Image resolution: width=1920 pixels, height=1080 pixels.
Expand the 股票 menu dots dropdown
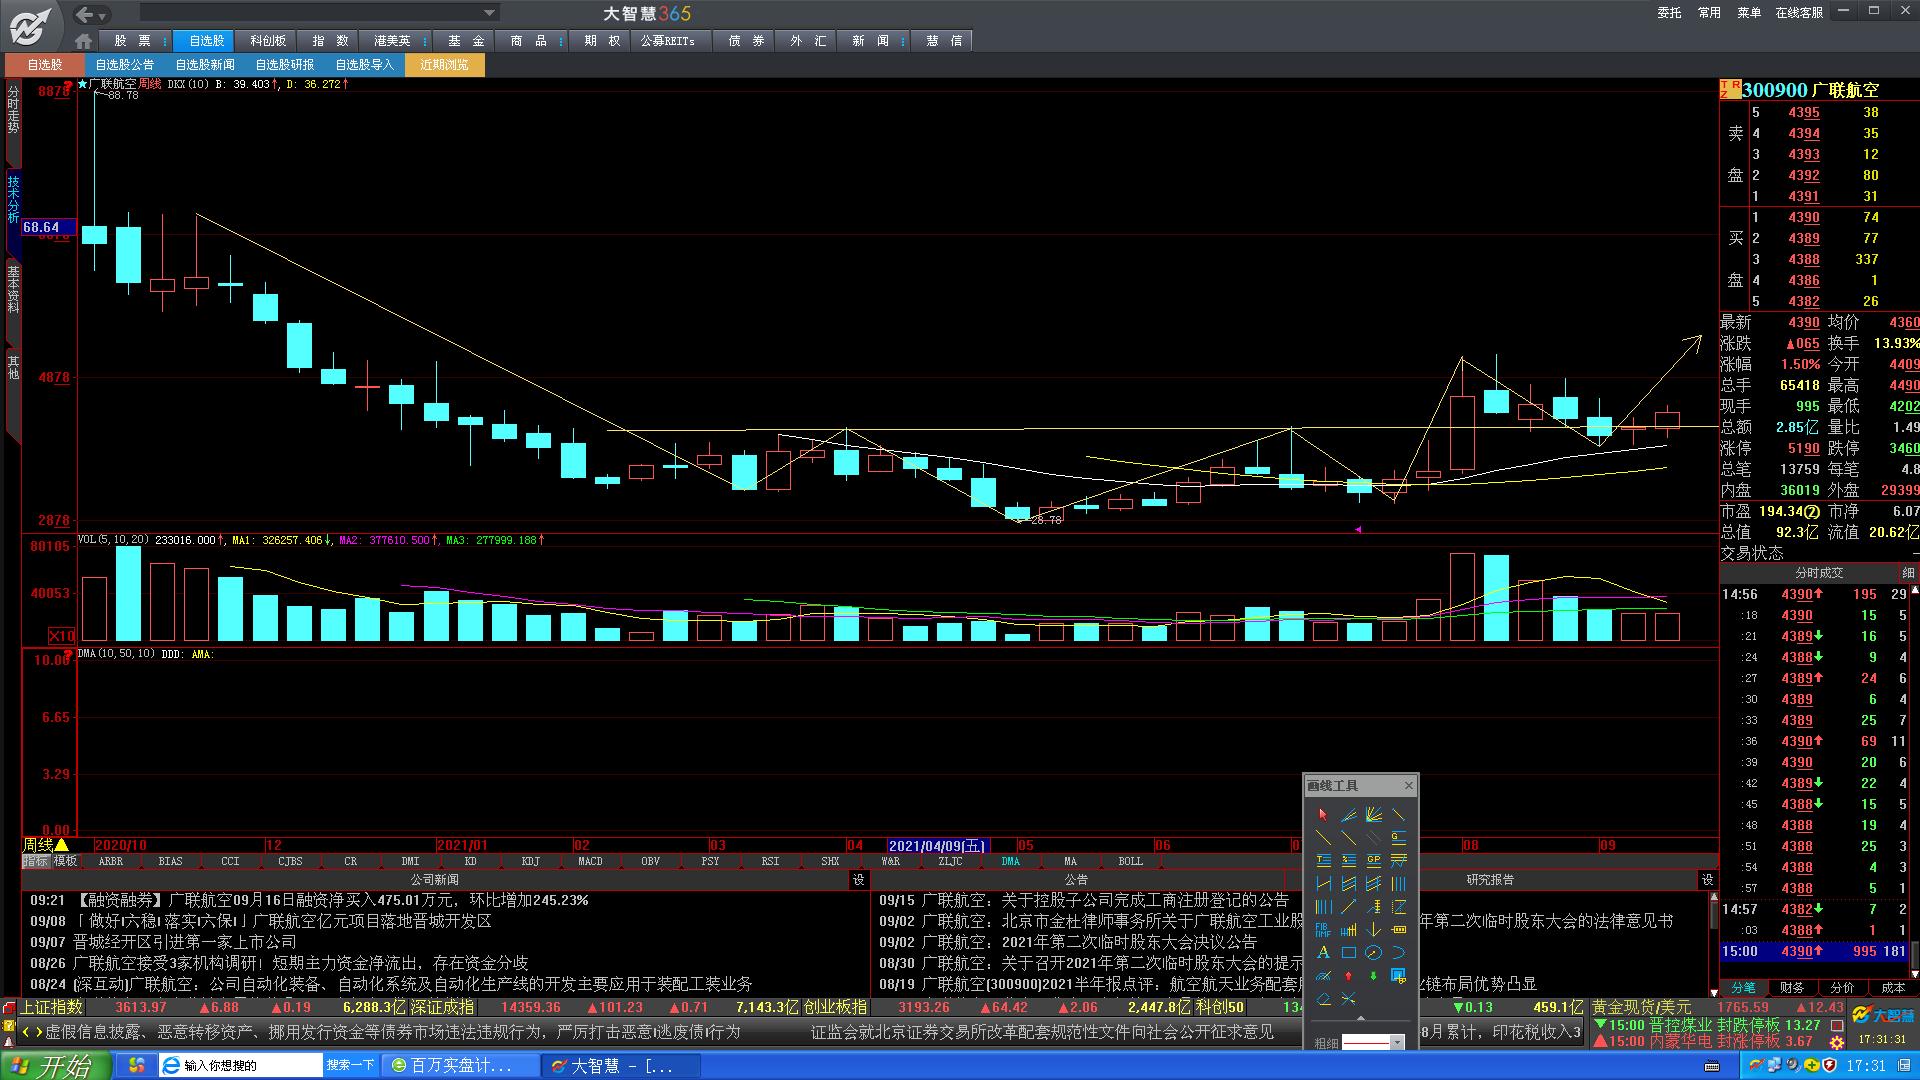[165, 41]
